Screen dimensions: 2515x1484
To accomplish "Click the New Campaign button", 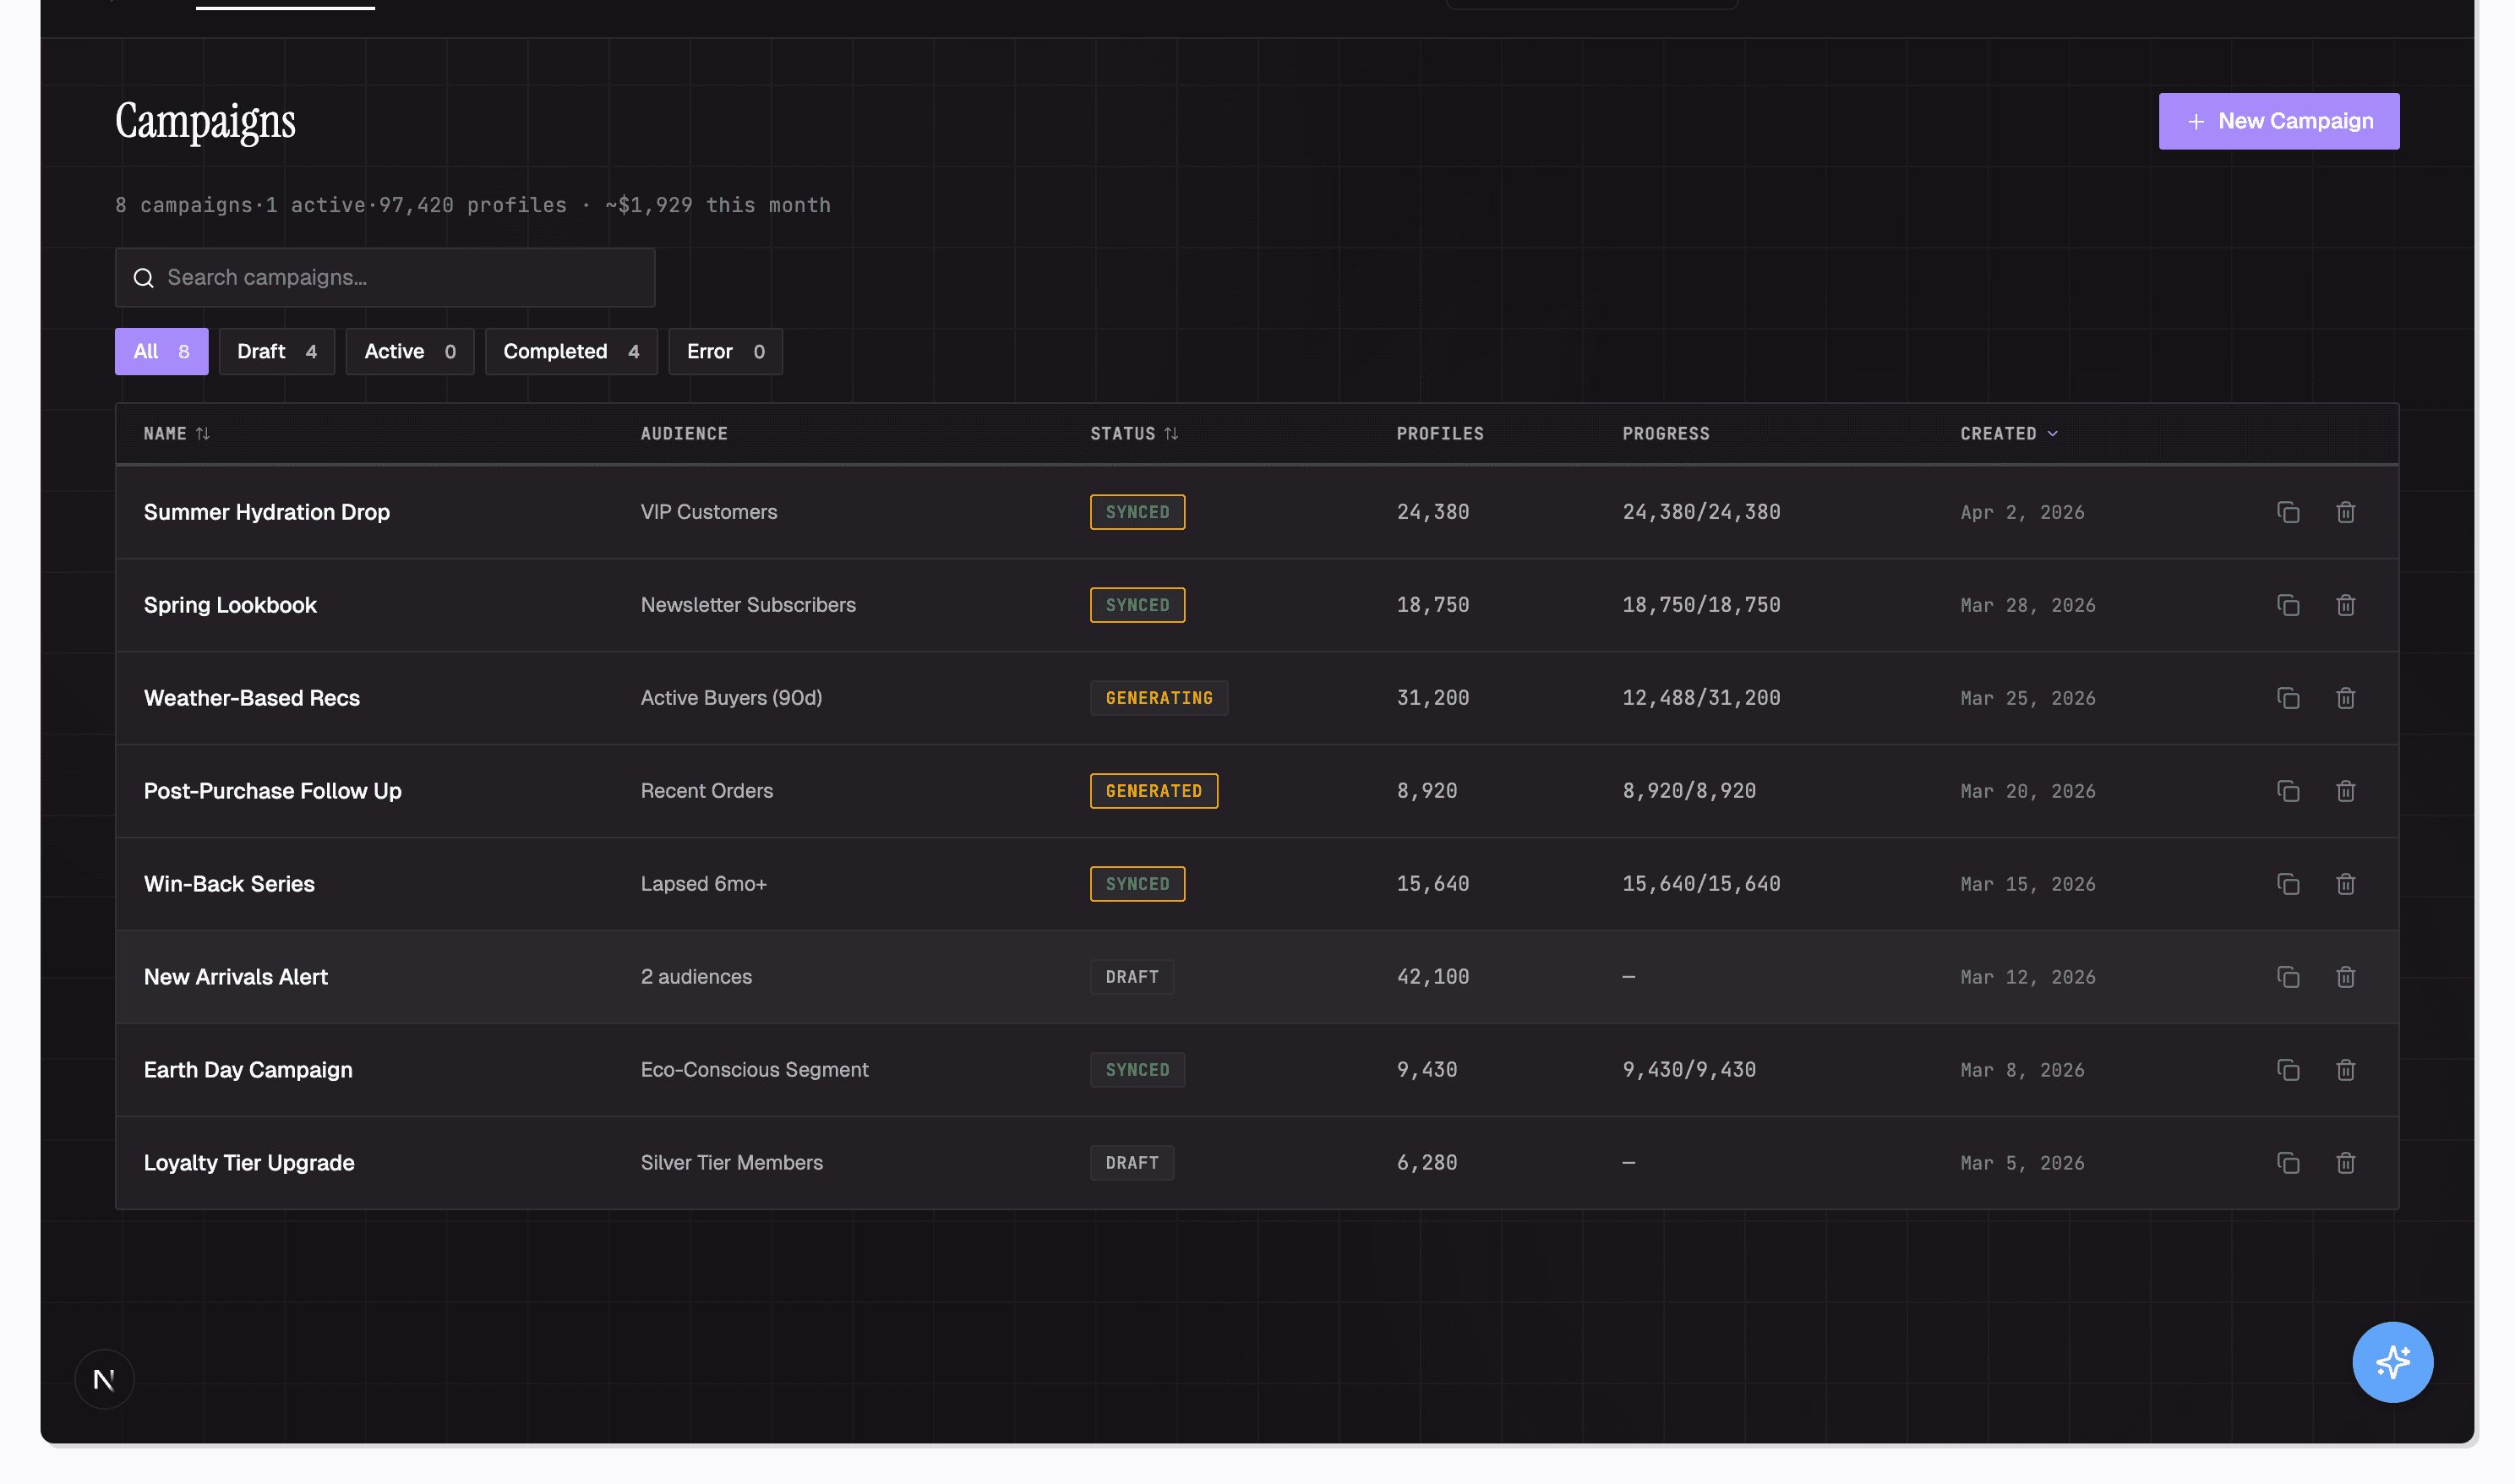I will pos(2279,121).
